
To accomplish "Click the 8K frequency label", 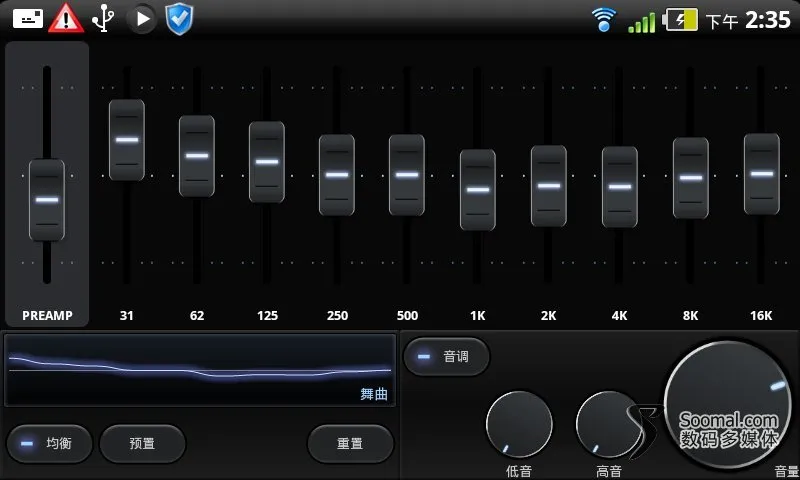I will click(x=690, y=316).
